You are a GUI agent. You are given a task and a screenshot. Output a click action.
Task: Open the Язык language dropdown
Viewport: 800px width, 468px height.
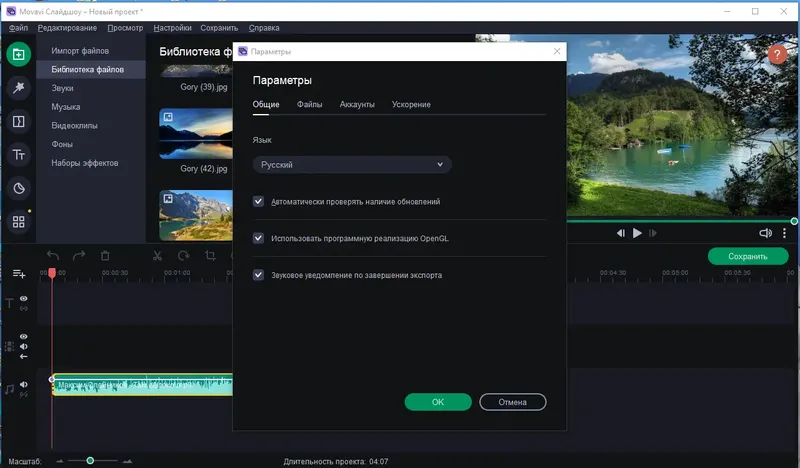tap(352, 164)
